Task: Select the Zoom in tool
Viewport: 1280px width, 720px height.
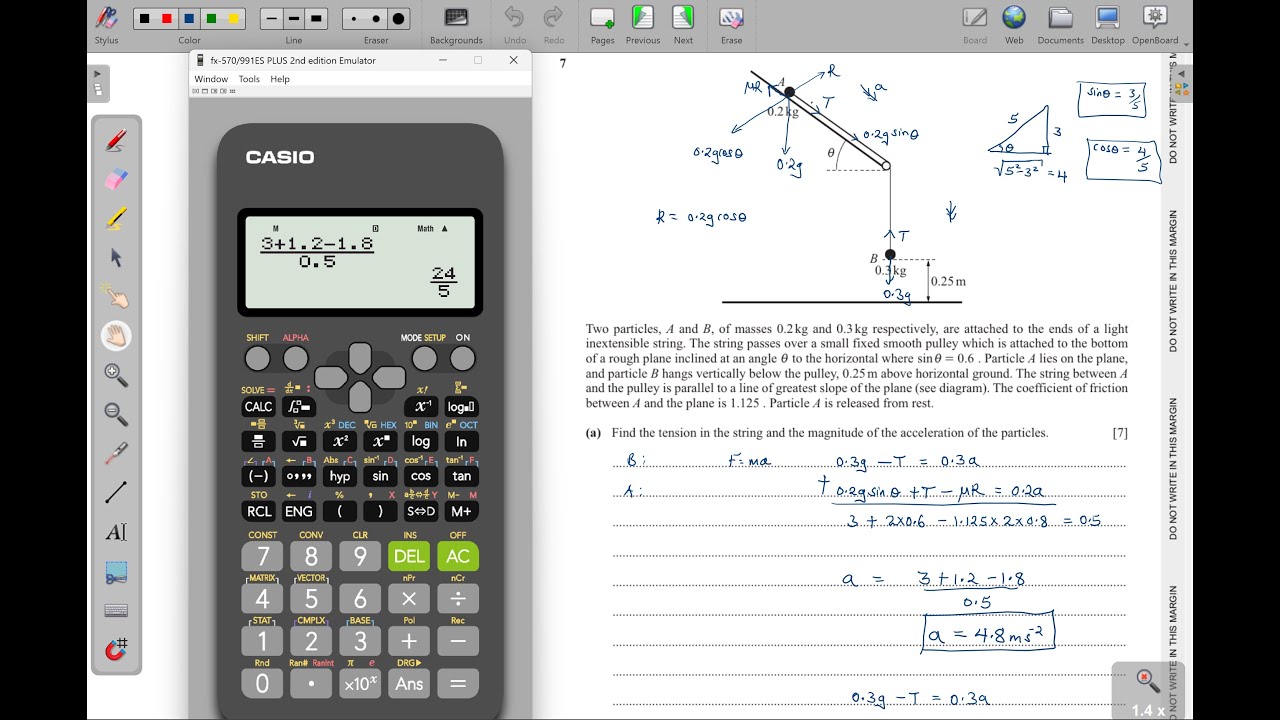Action: 116,374
